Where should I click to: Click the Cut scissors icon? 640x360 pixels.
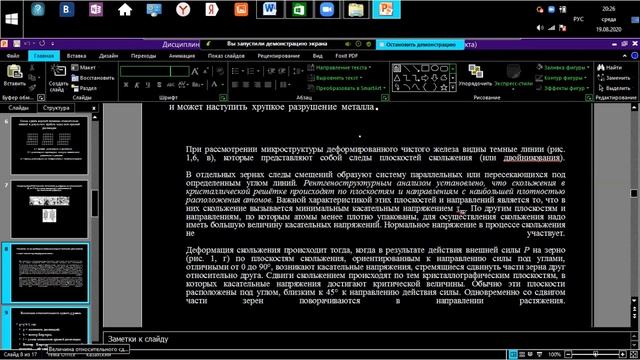tap(32, 68)
